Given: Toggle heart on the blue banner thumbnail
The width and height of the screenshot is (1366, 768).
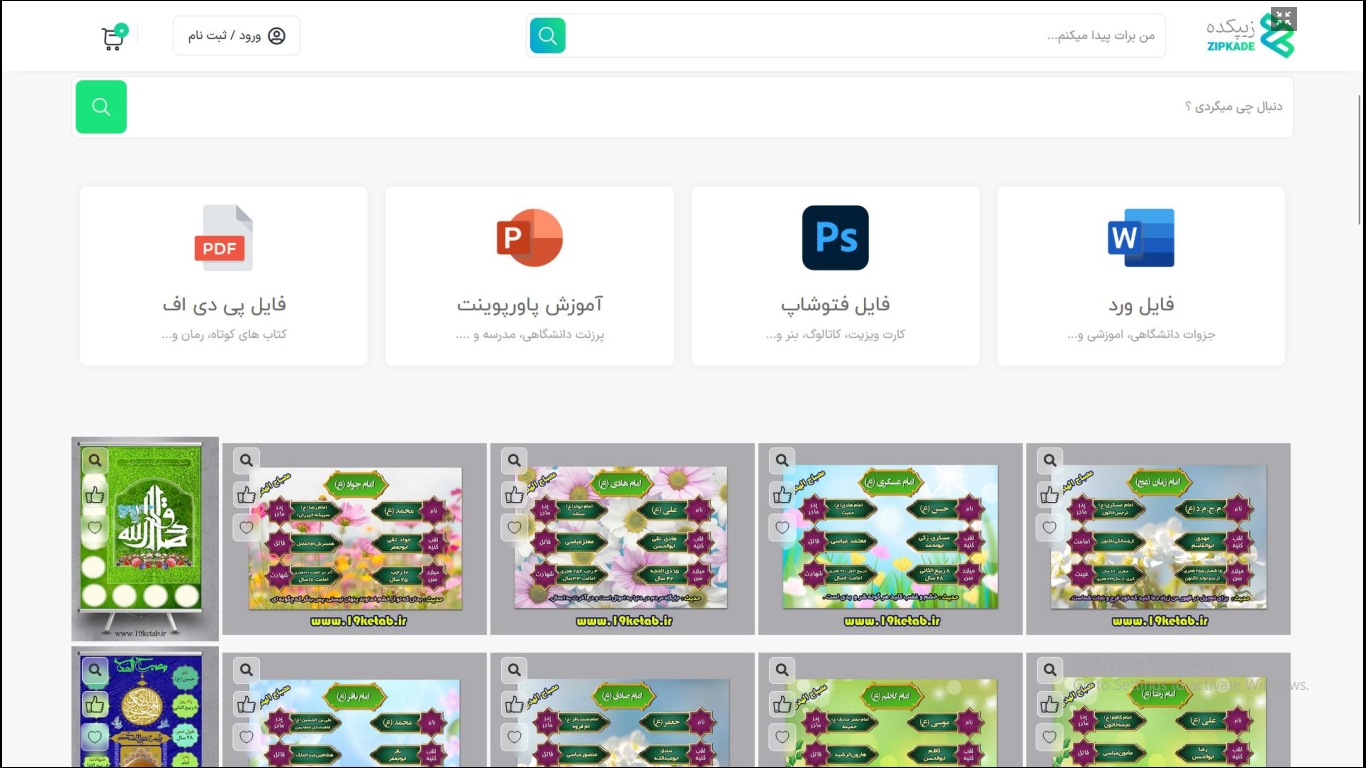Looking at the screenshot, I should pyautogui.click(x=95, y=737).
